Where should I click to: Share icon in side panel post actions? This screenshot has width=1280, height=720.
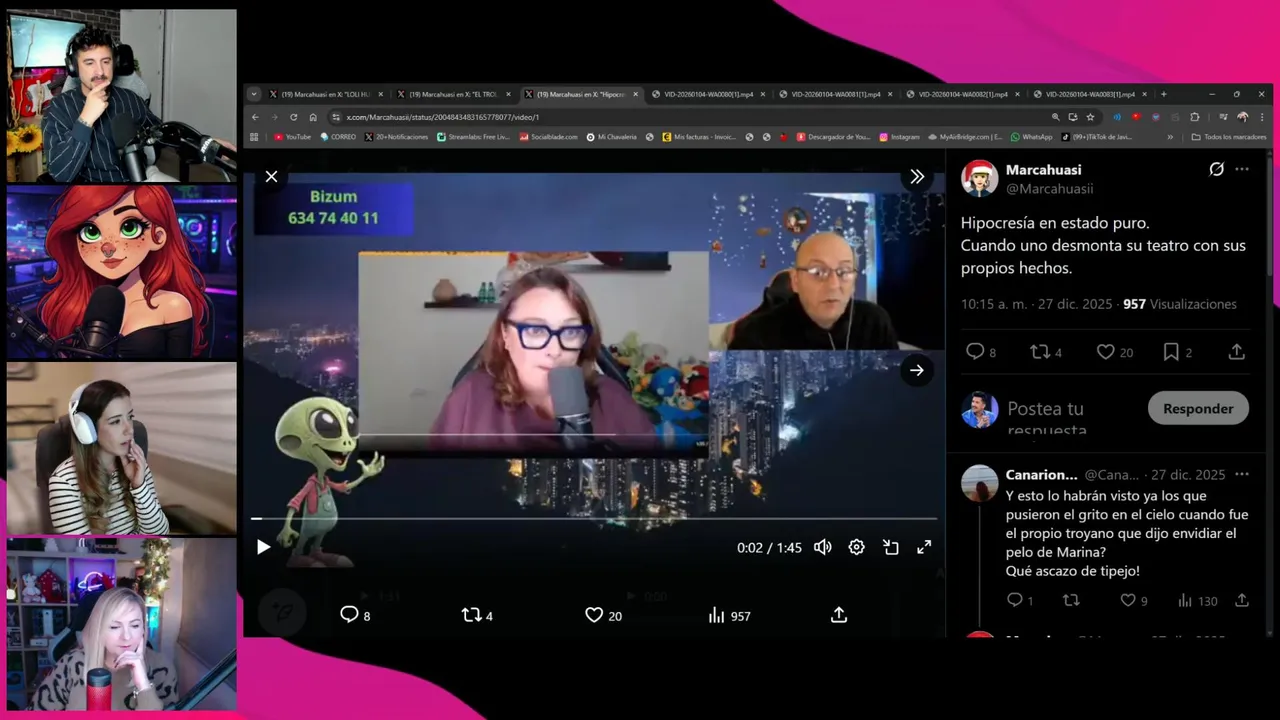tap(1237, 352)
